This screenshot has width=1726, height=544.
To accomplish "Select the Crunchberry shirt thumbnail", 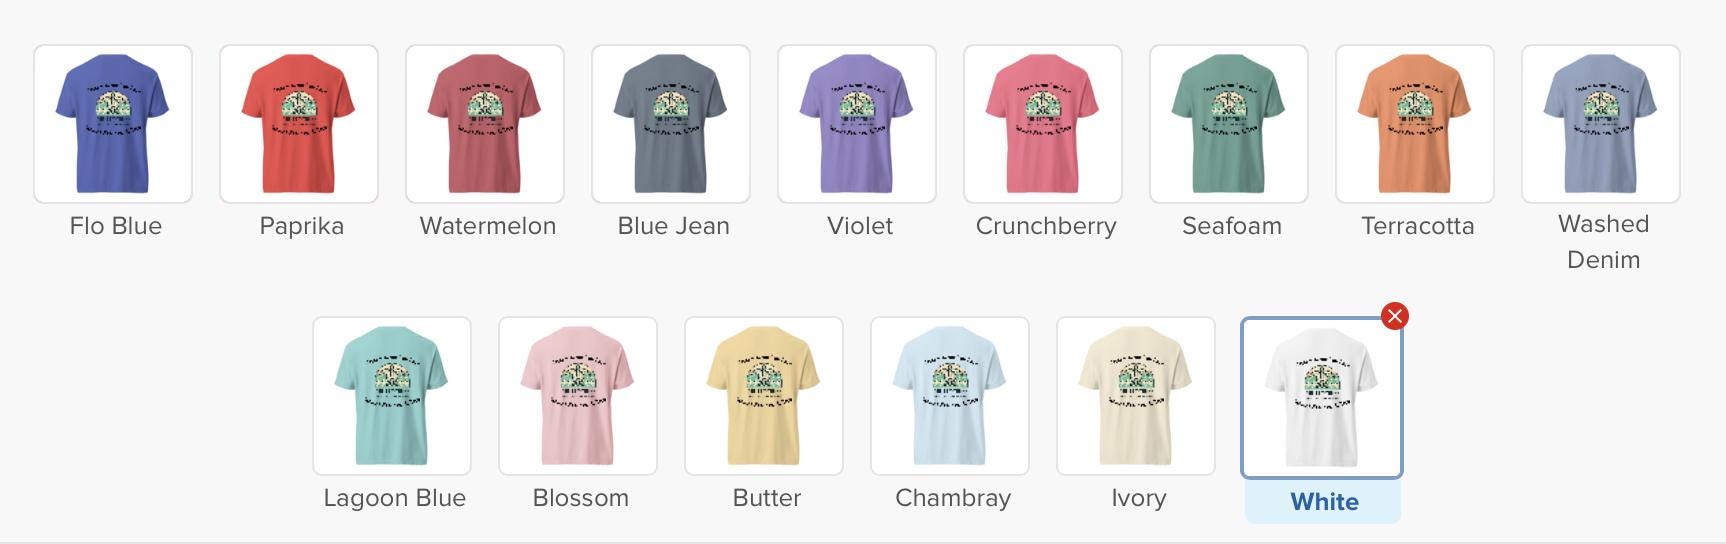I will [x=1043, y=124].
